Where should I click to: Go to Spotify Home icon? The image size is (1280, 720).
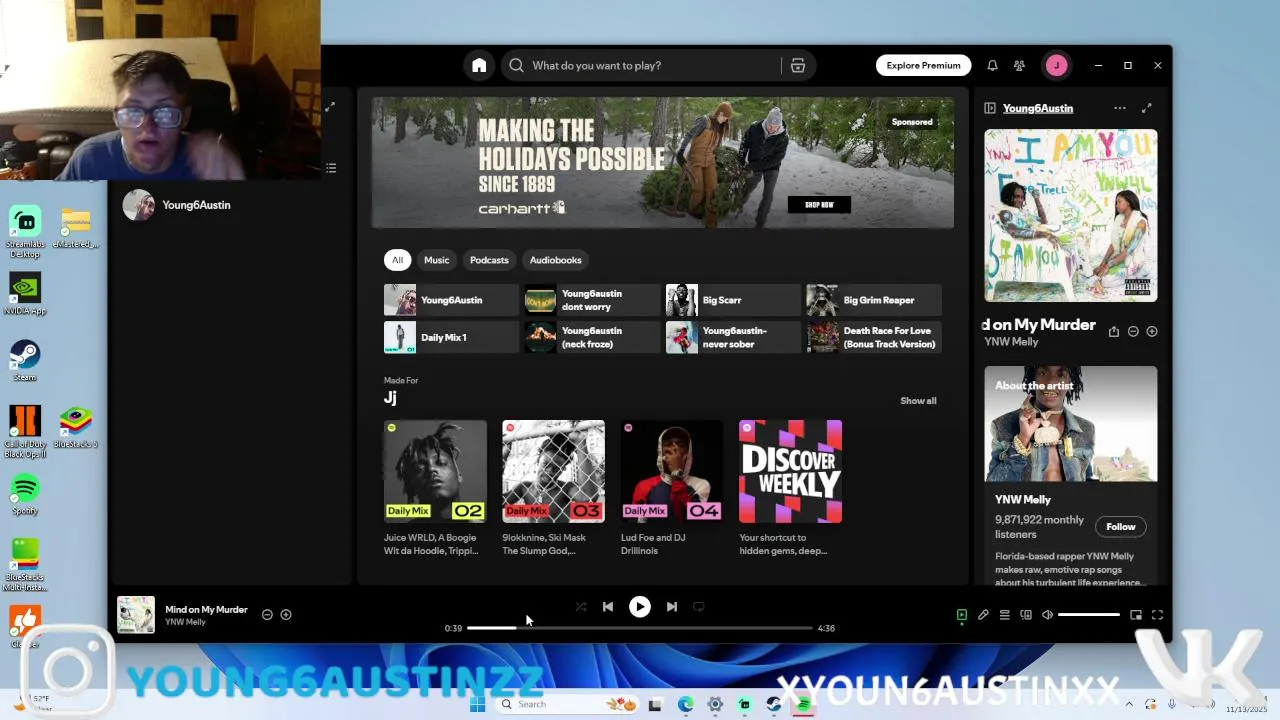click(x=479, y=65)
